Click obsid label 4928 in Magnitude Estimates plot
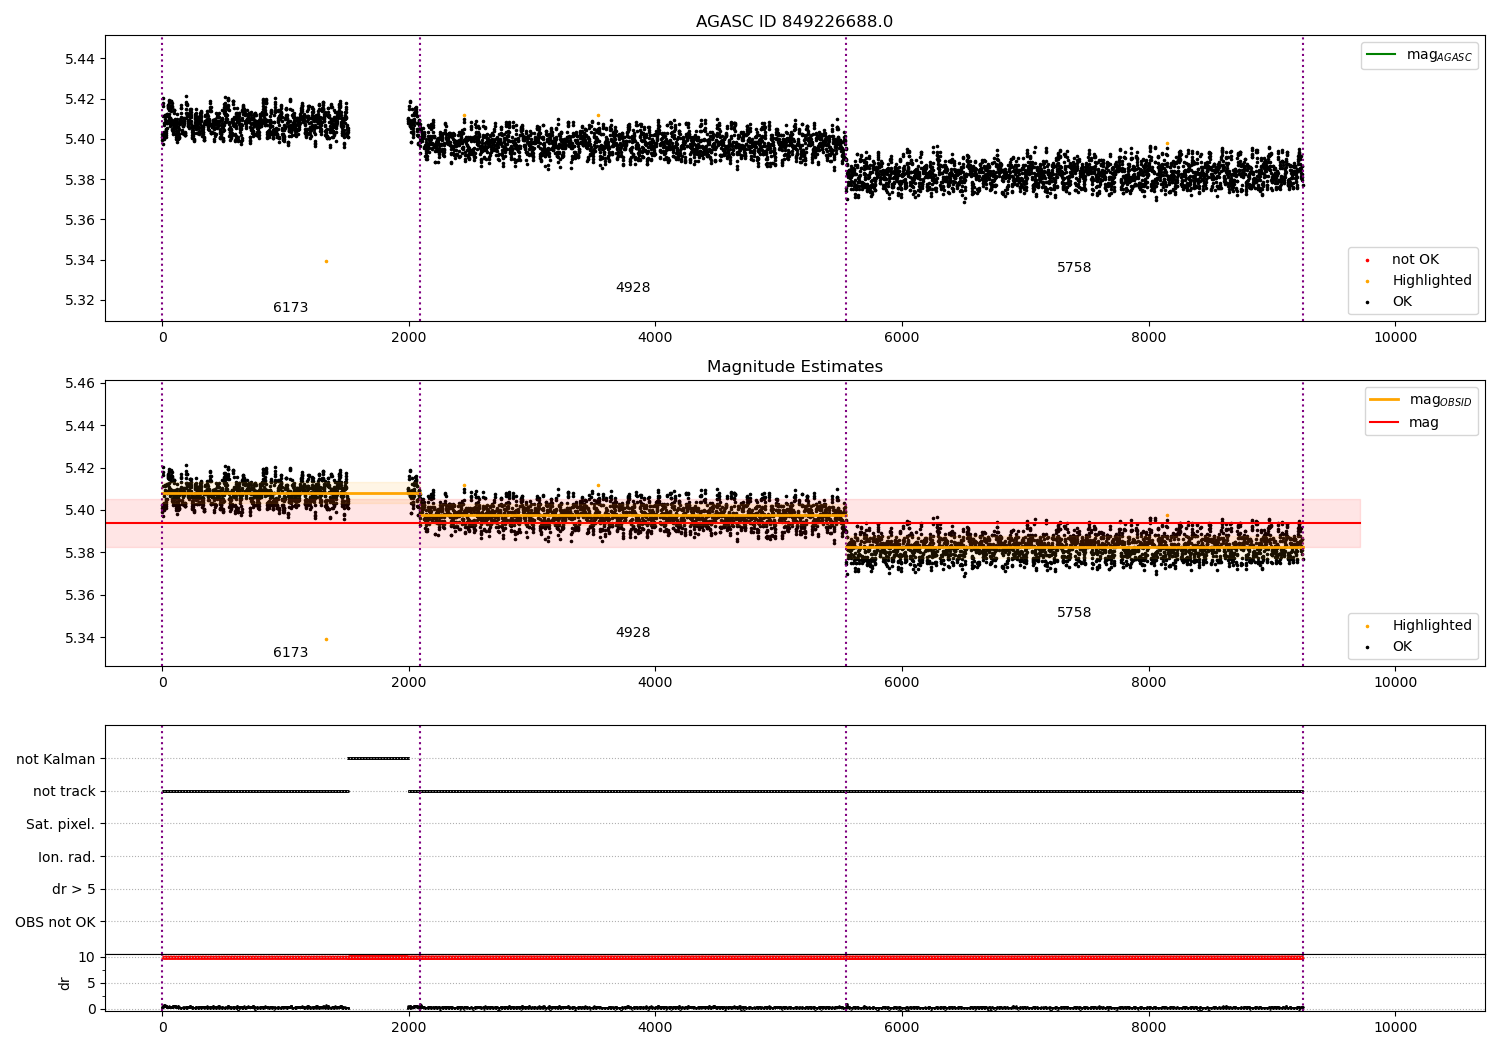The height and width of the screenshot is (1050, 1500). click(632, 633)
